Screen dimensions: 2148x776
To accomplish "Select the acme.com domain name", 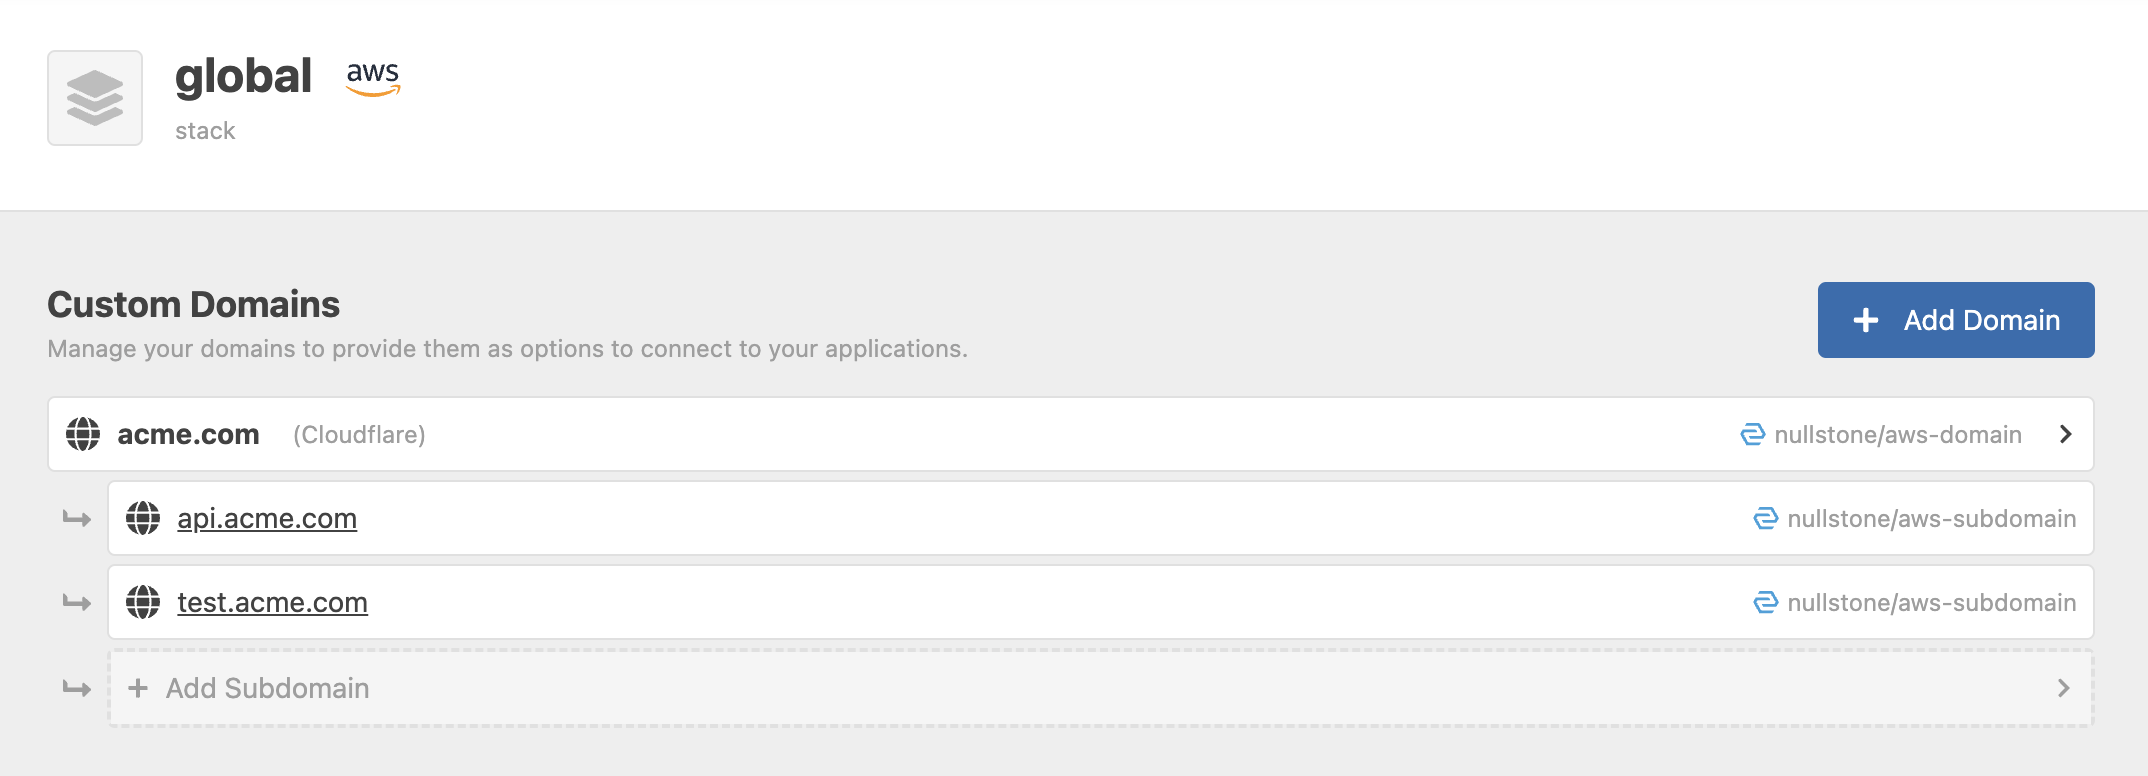I will coord(188,434).
